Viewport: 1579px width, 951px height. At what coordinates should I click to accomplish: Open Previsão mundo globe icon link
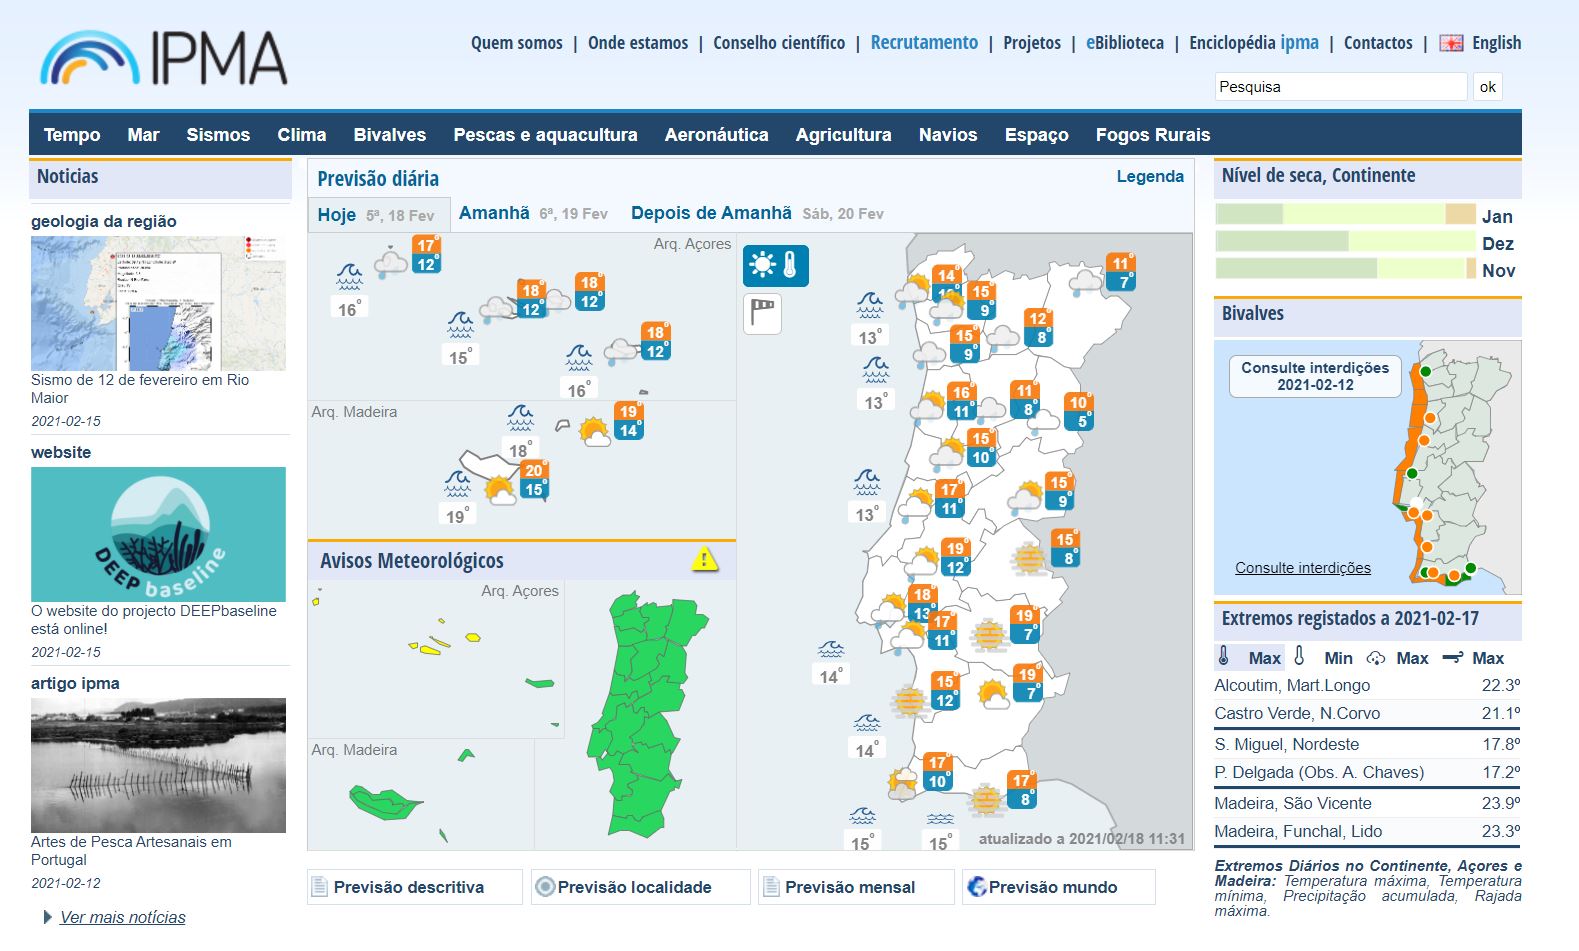click(977, 887)
